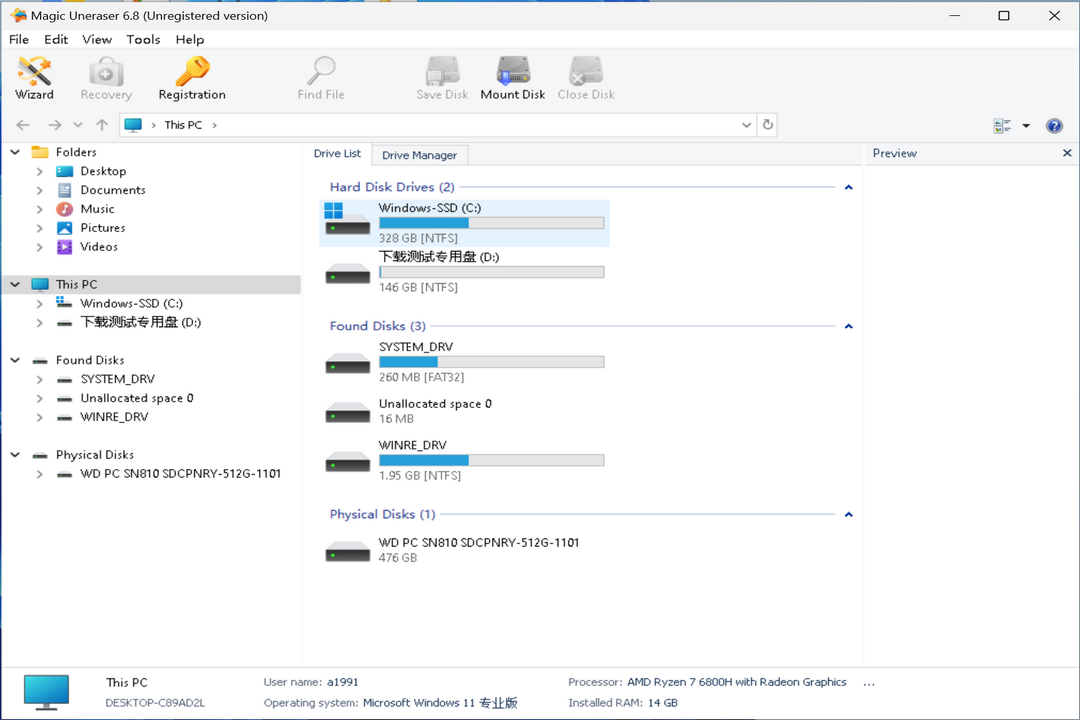1080x720 pixels.
Task: Open the Edit menu
Action: (56, 39)
